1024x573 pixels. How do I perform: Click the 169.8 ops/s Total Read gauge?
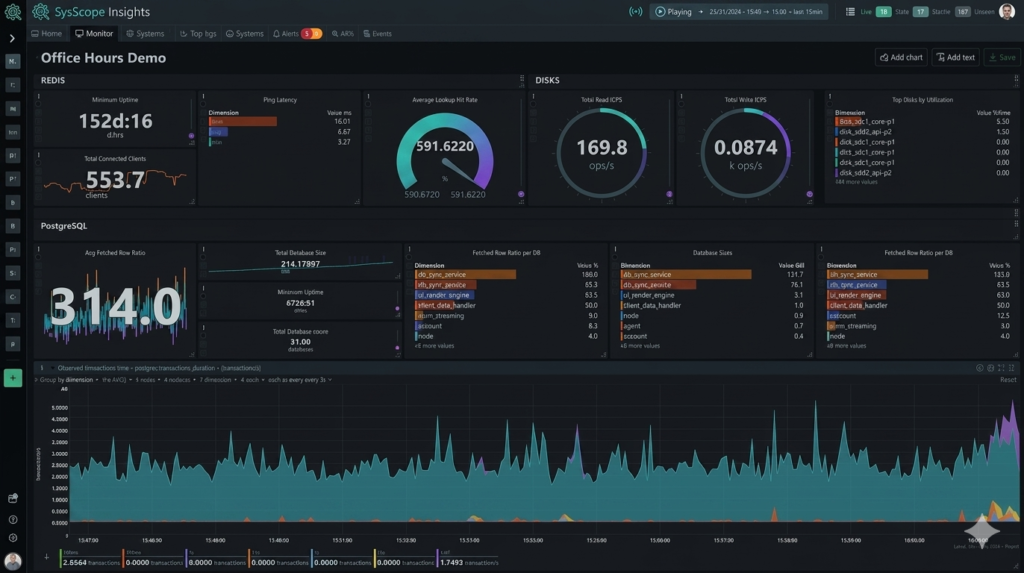click(601, 153)
